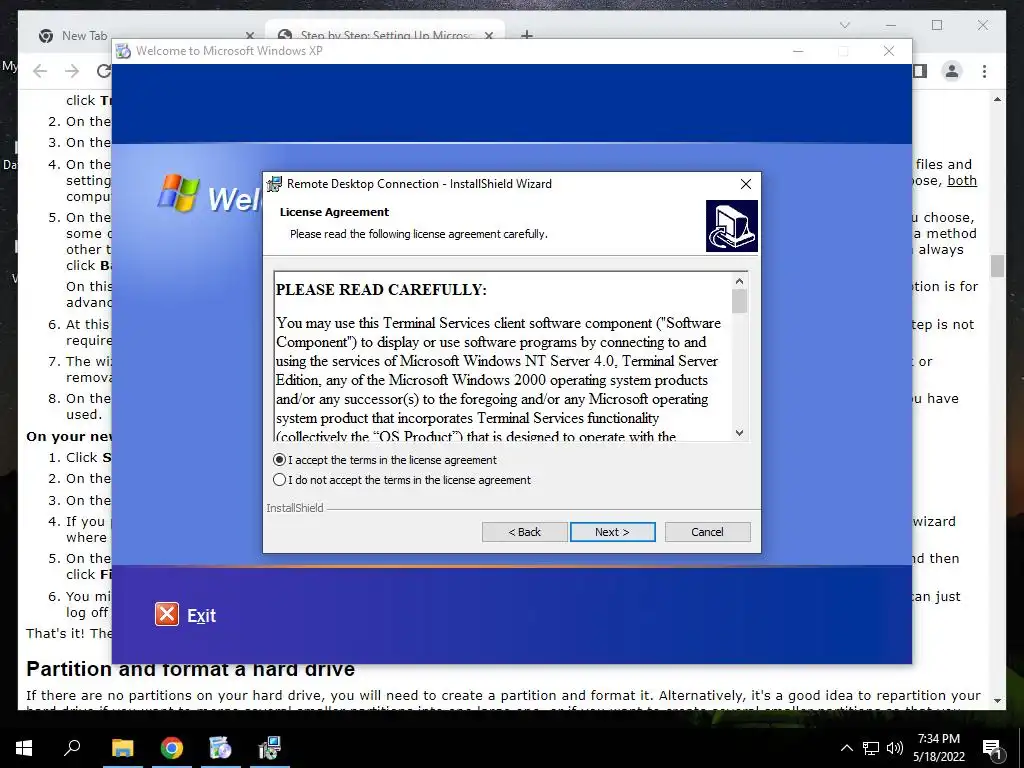Maximize the Chrome window
The image size is (1024, 768).
pos(937,25)
